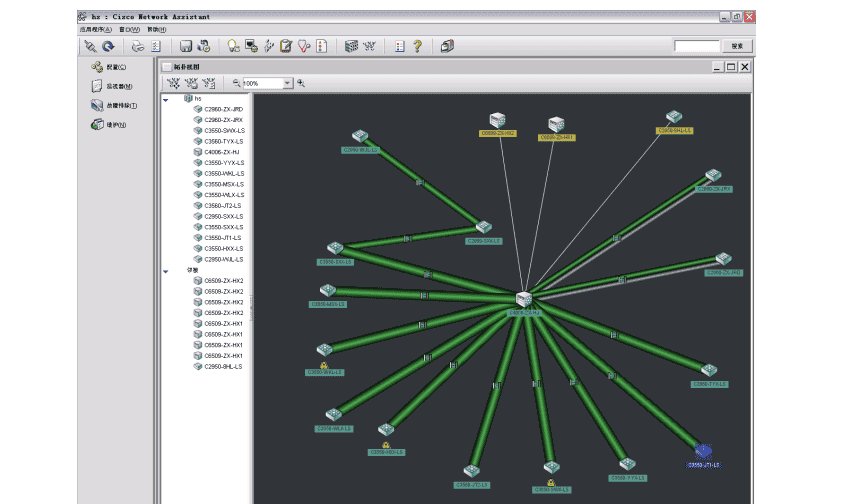Click the zoom in magnifier icon
845x504 pixels.
pyautogui.click(x=301, y=84)
